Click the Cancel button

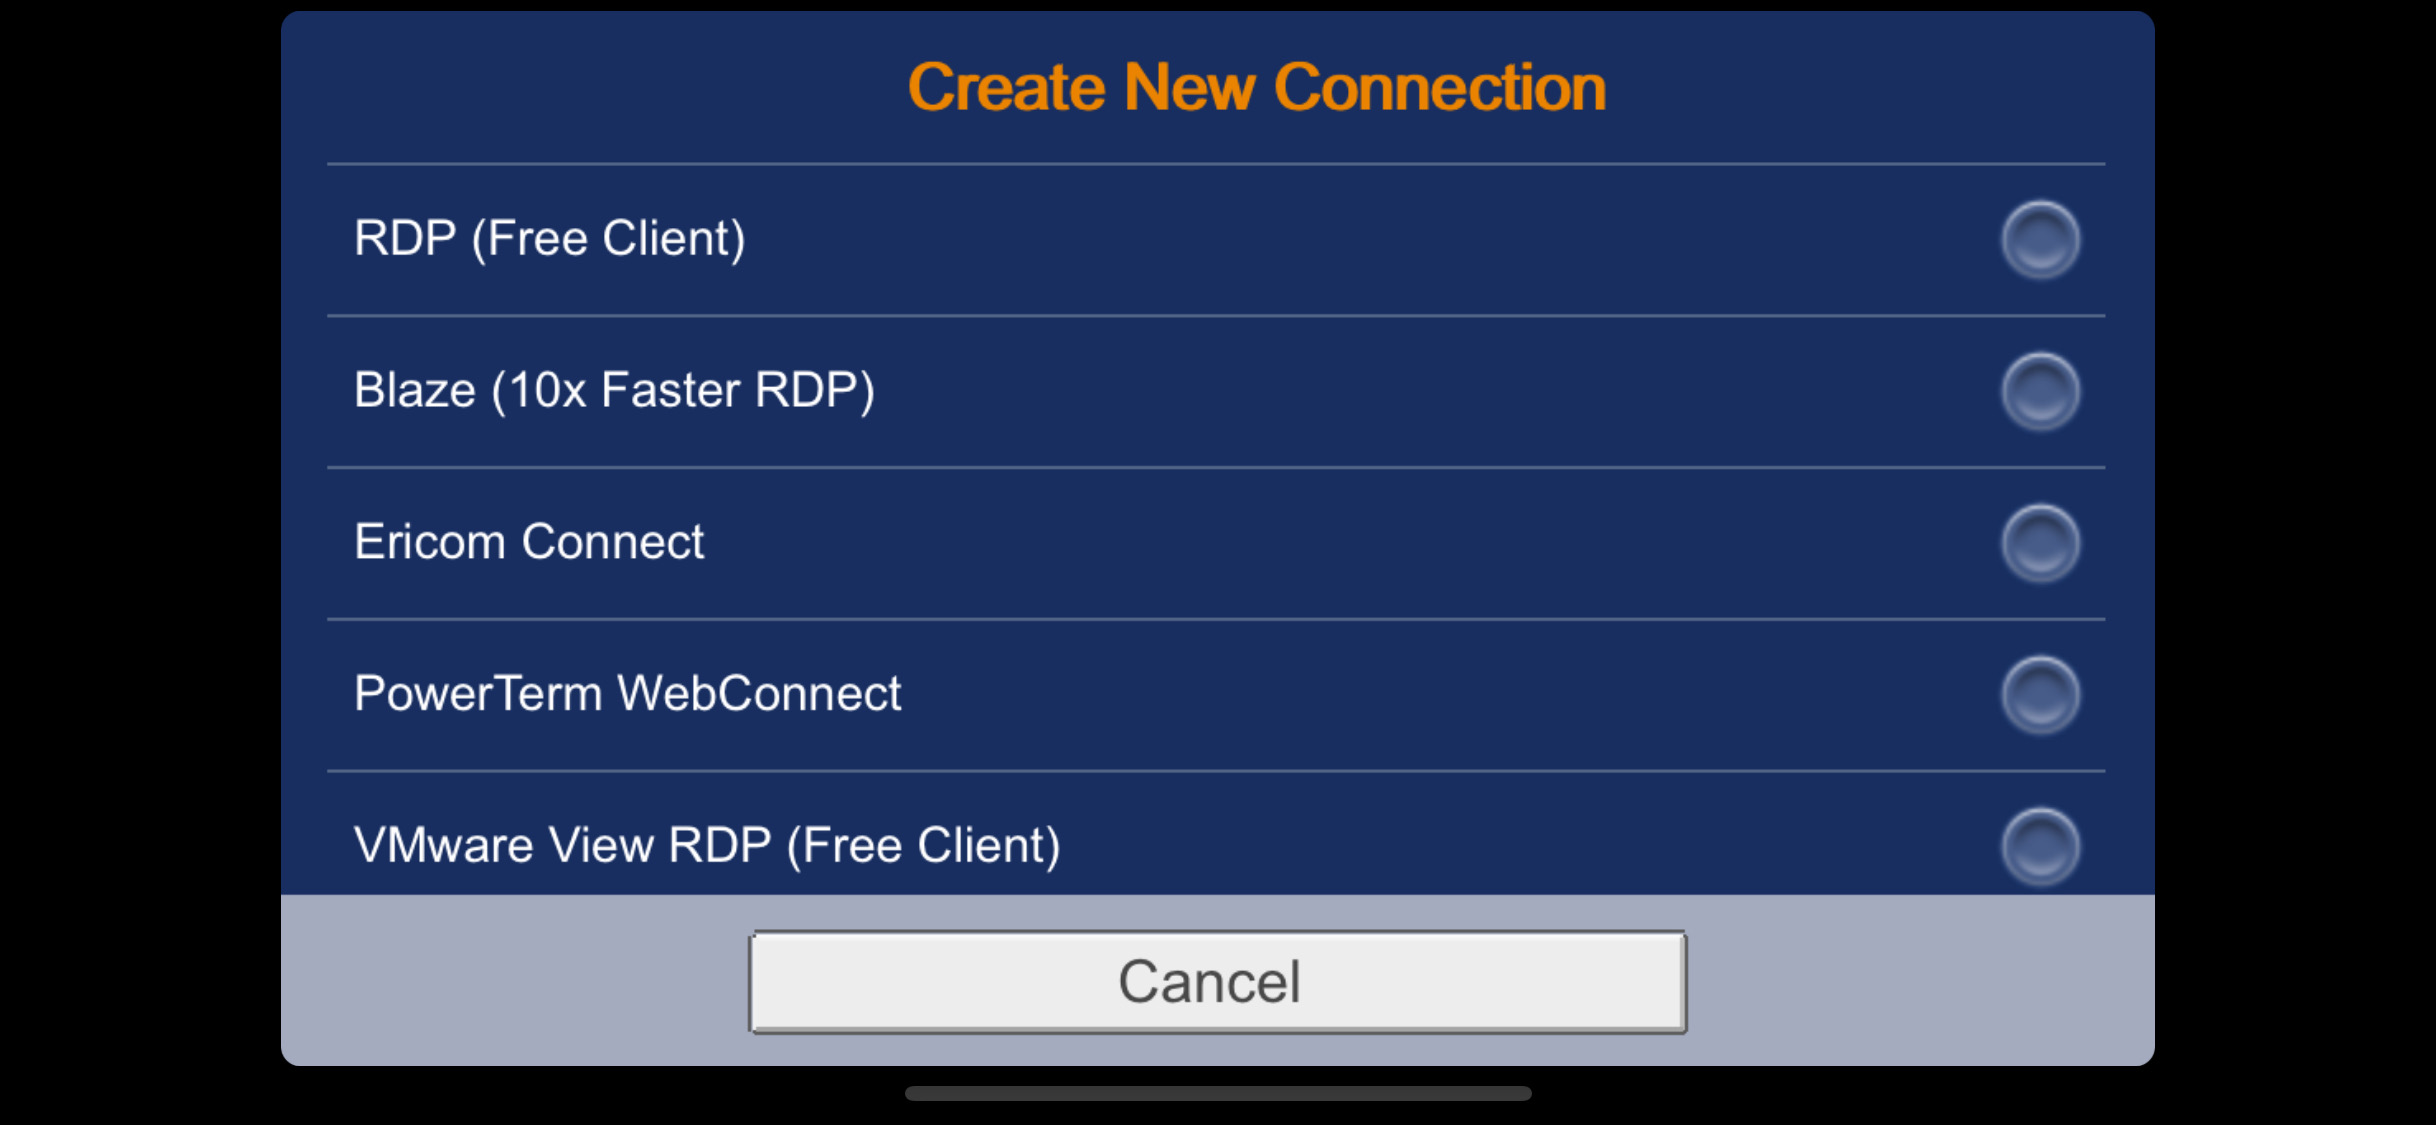coord(1217,981)
